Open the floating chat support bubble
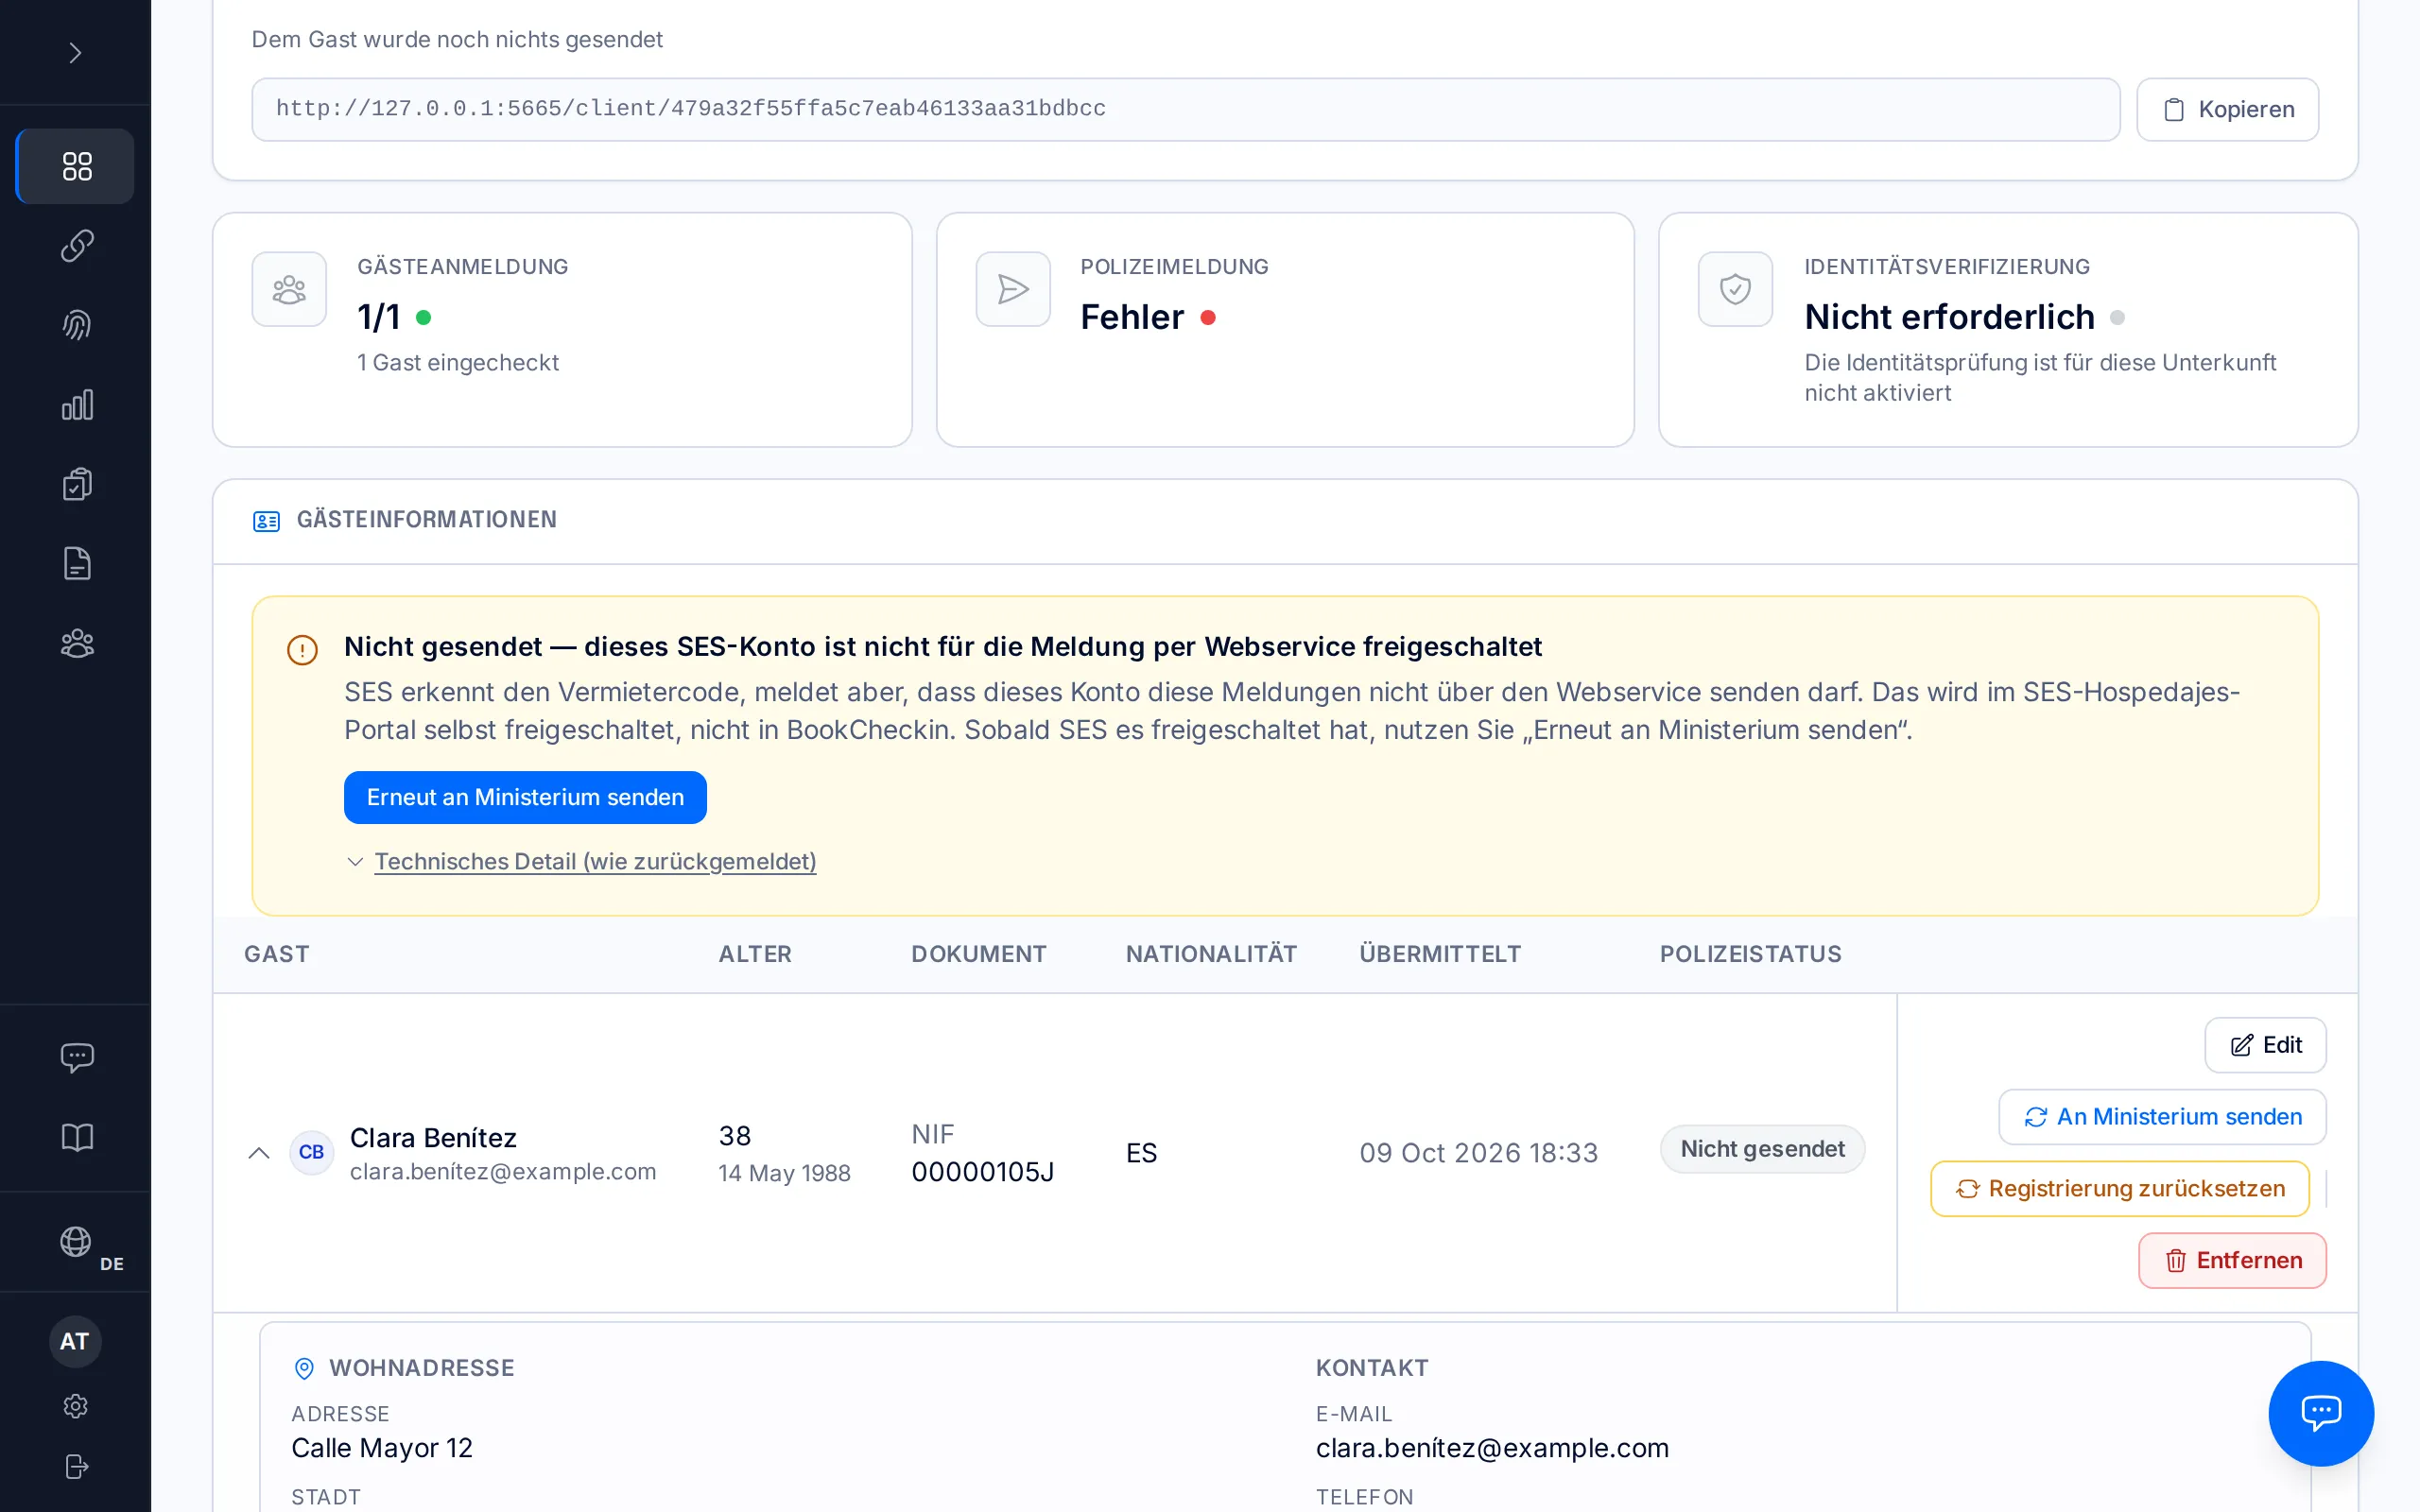 2320,1414
